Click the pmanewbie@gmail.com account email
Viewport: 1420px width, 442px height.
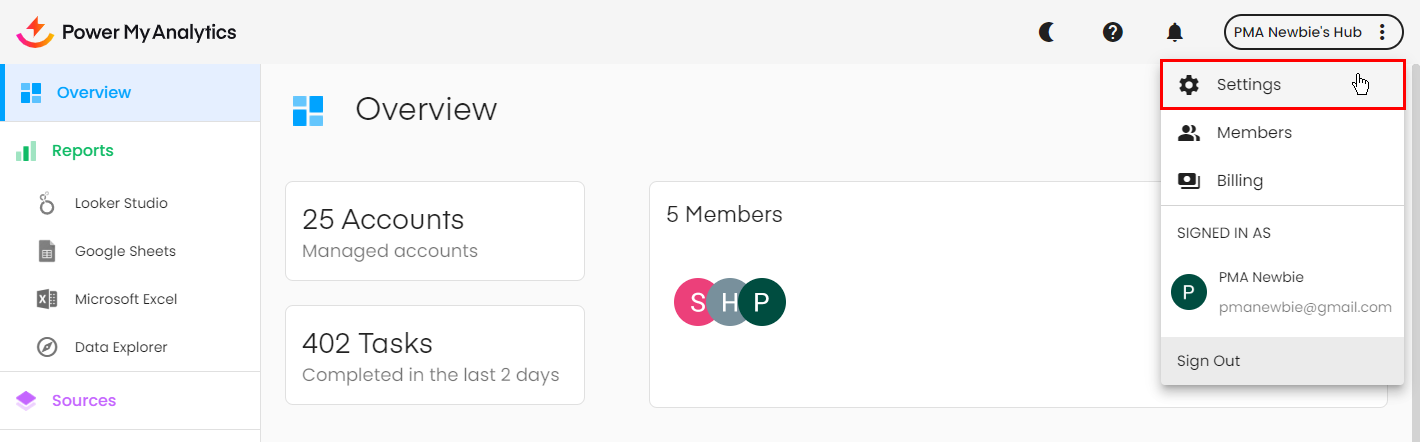[x=1305, y=307]
